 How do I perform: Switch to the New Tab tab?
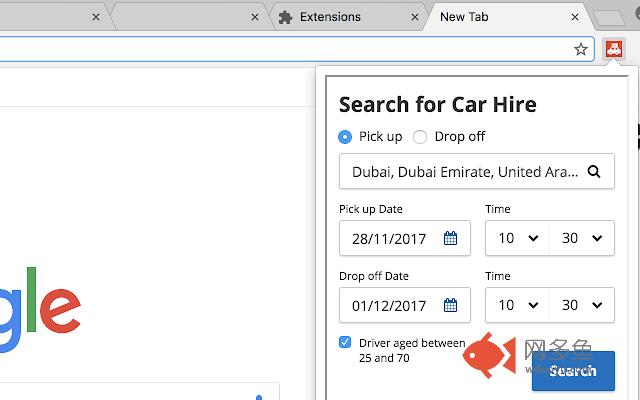pos(508,17)
